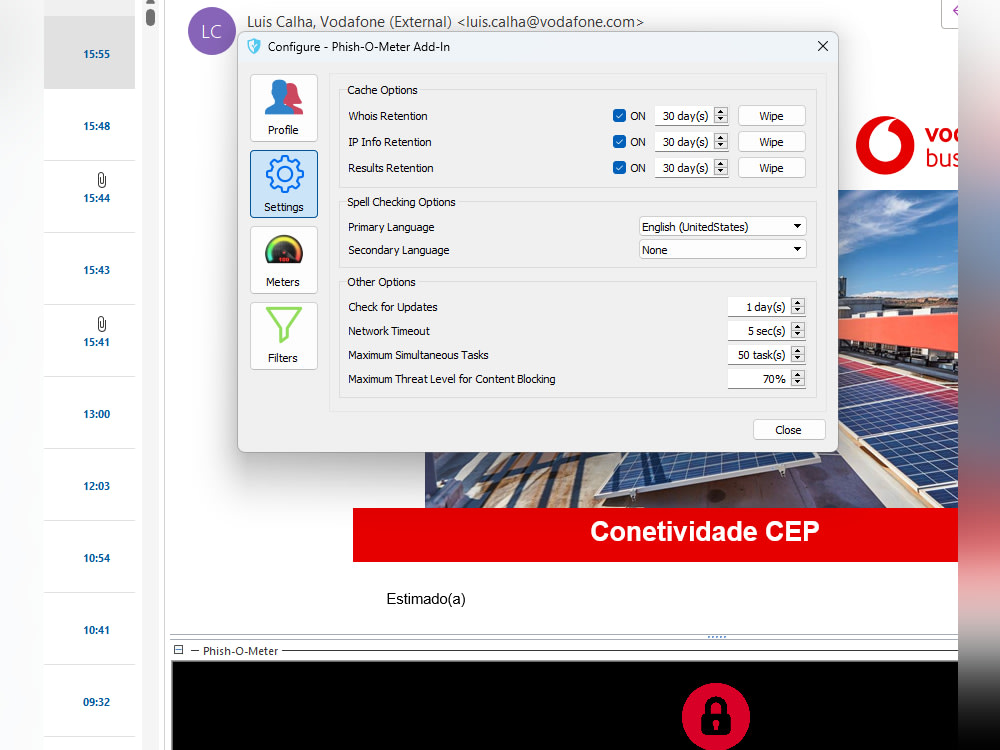Toggle IP Info Retention off
Image resolution: width=1000 pixels, height=750 pixels.
[x=620, y=141]
